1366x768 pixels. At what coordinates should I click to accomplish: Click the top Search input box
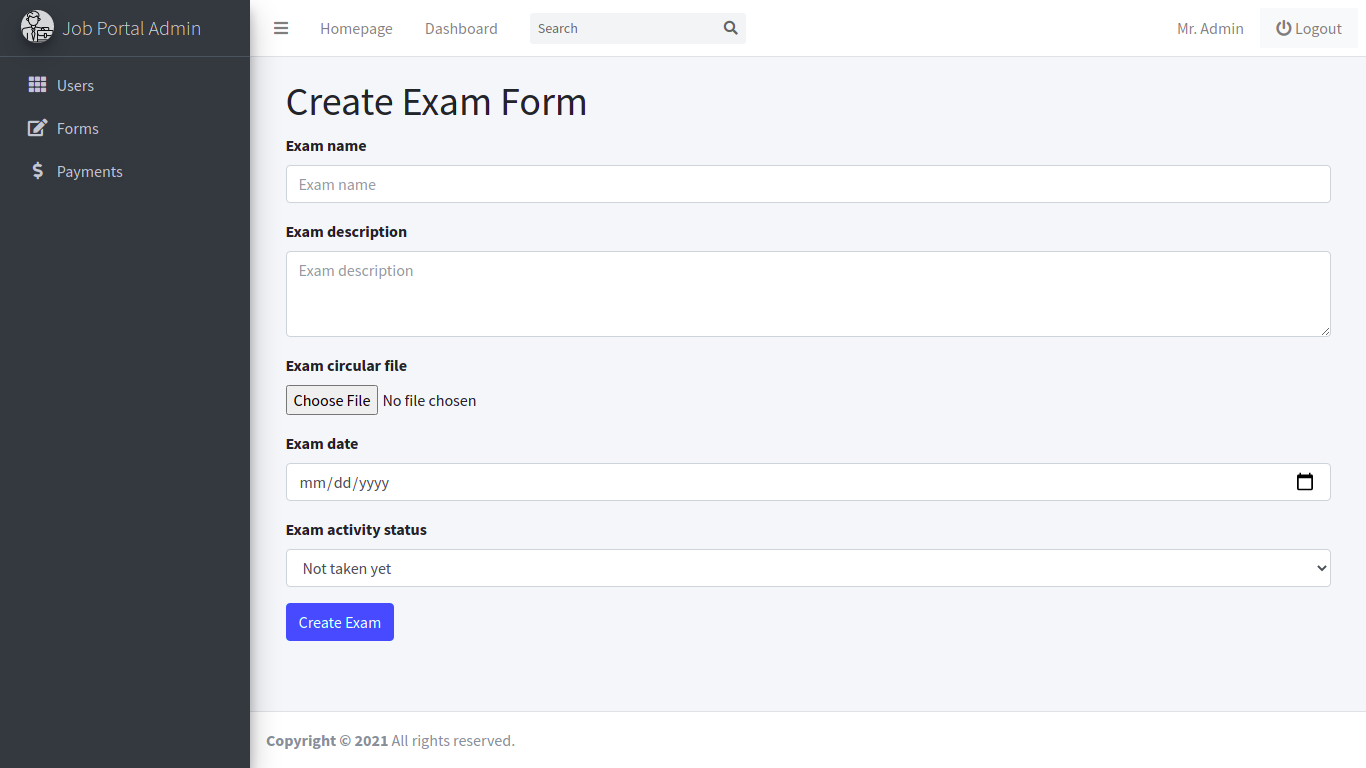[624, 28]
